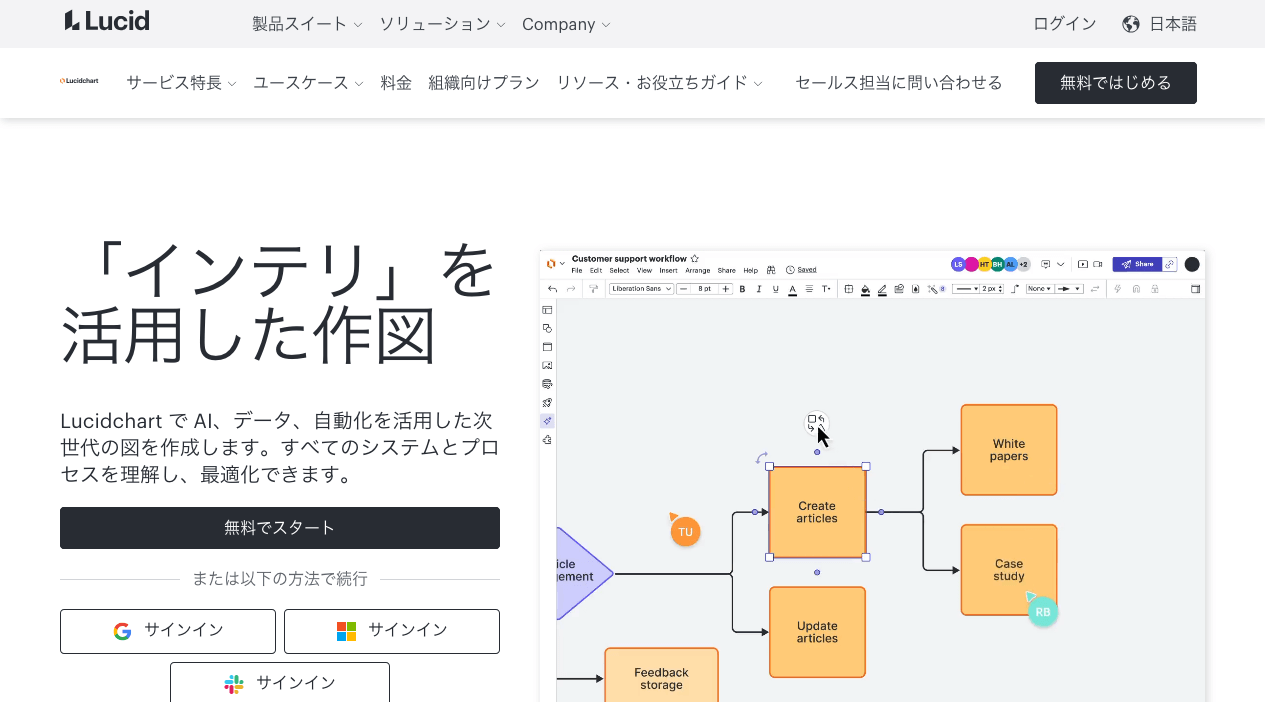Click the globe language icon
The width and height of the screenshot is (1265, 702).
1131,24
